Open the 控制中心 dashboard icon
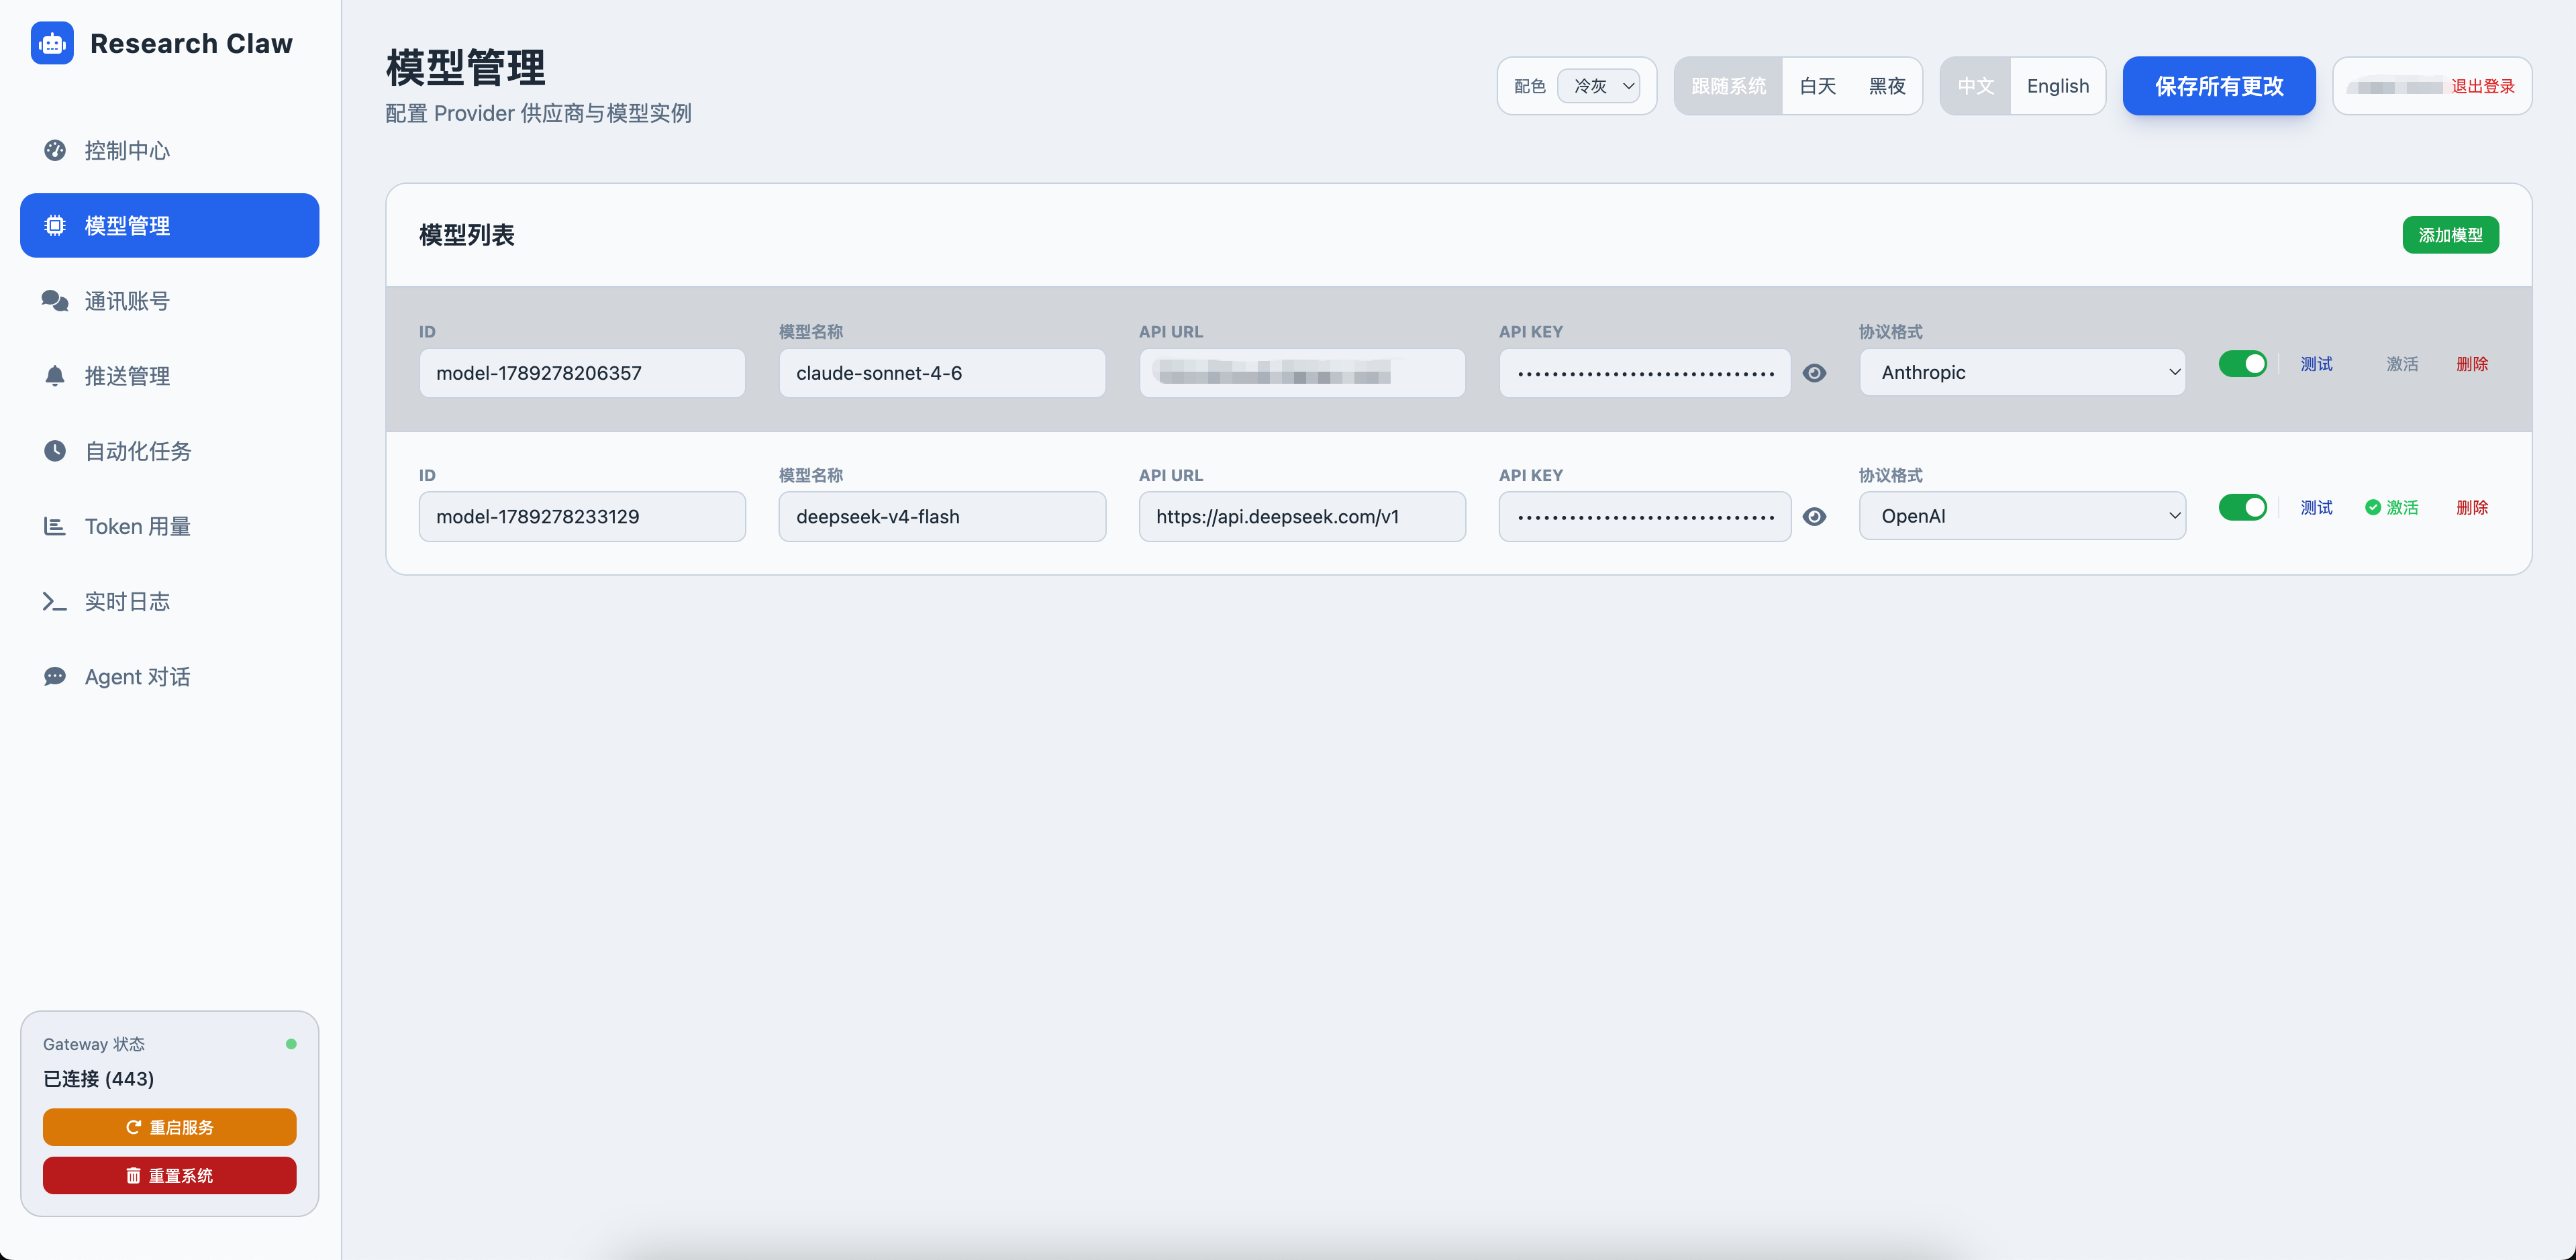2576x1260 pixels. 55,150
